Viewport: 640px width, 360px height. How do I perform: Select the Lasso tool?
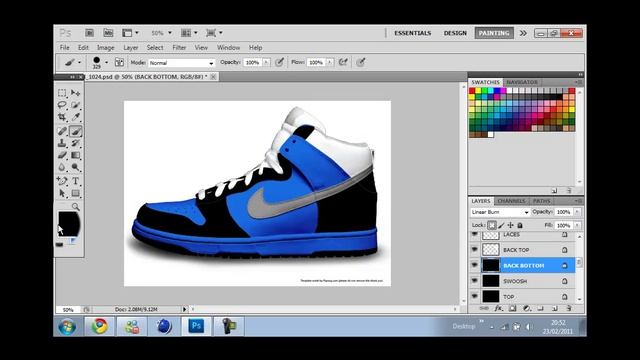coord(62,105)
